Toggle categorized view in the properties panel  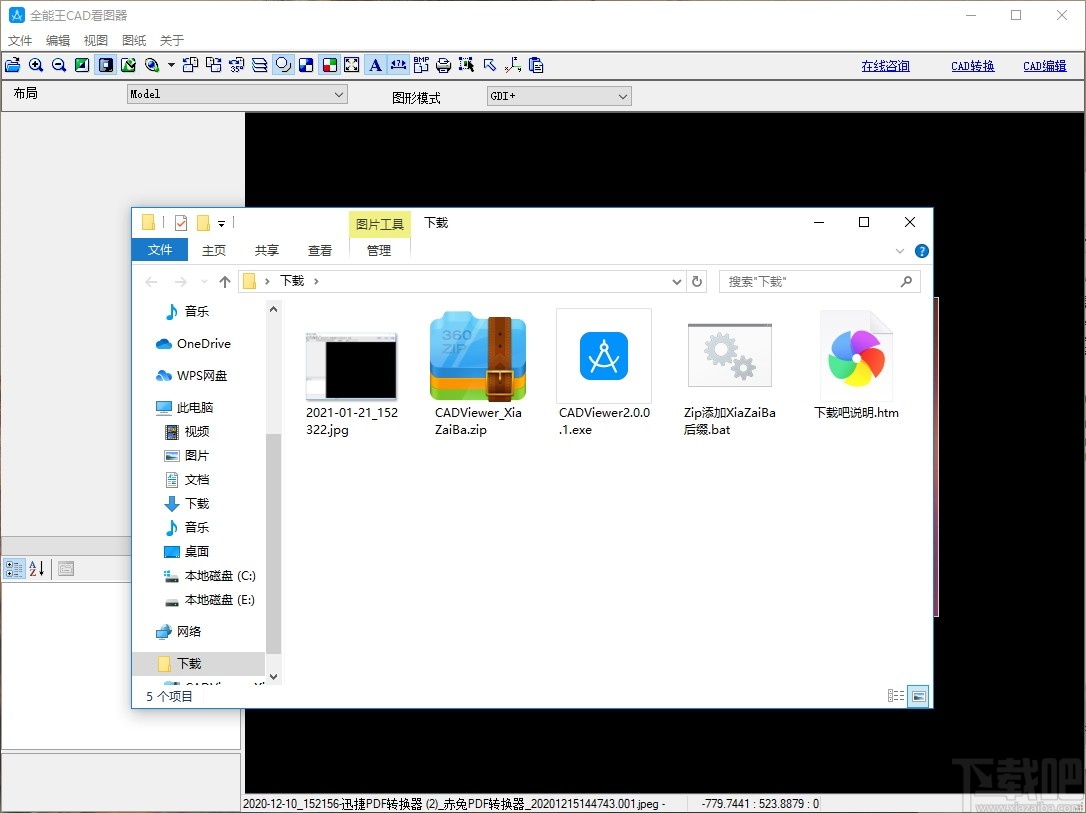pos(14,569)
